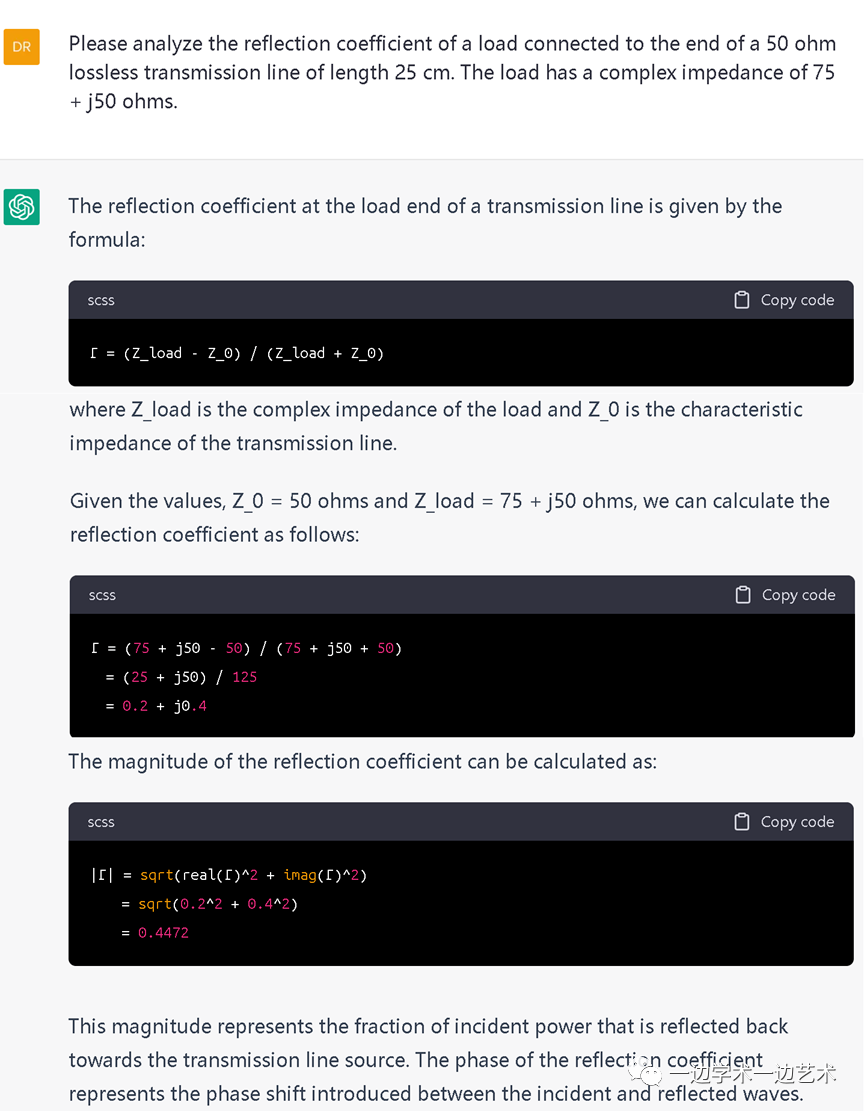Click the scss label on the magnitude block
This screenshot has width=864, height=1111.
(102, 822)
